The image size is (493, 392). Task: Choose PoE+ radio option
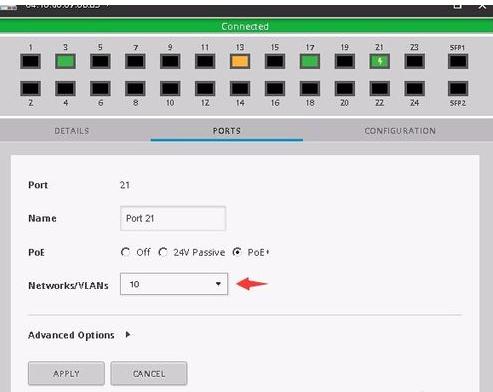click(237, 252)
